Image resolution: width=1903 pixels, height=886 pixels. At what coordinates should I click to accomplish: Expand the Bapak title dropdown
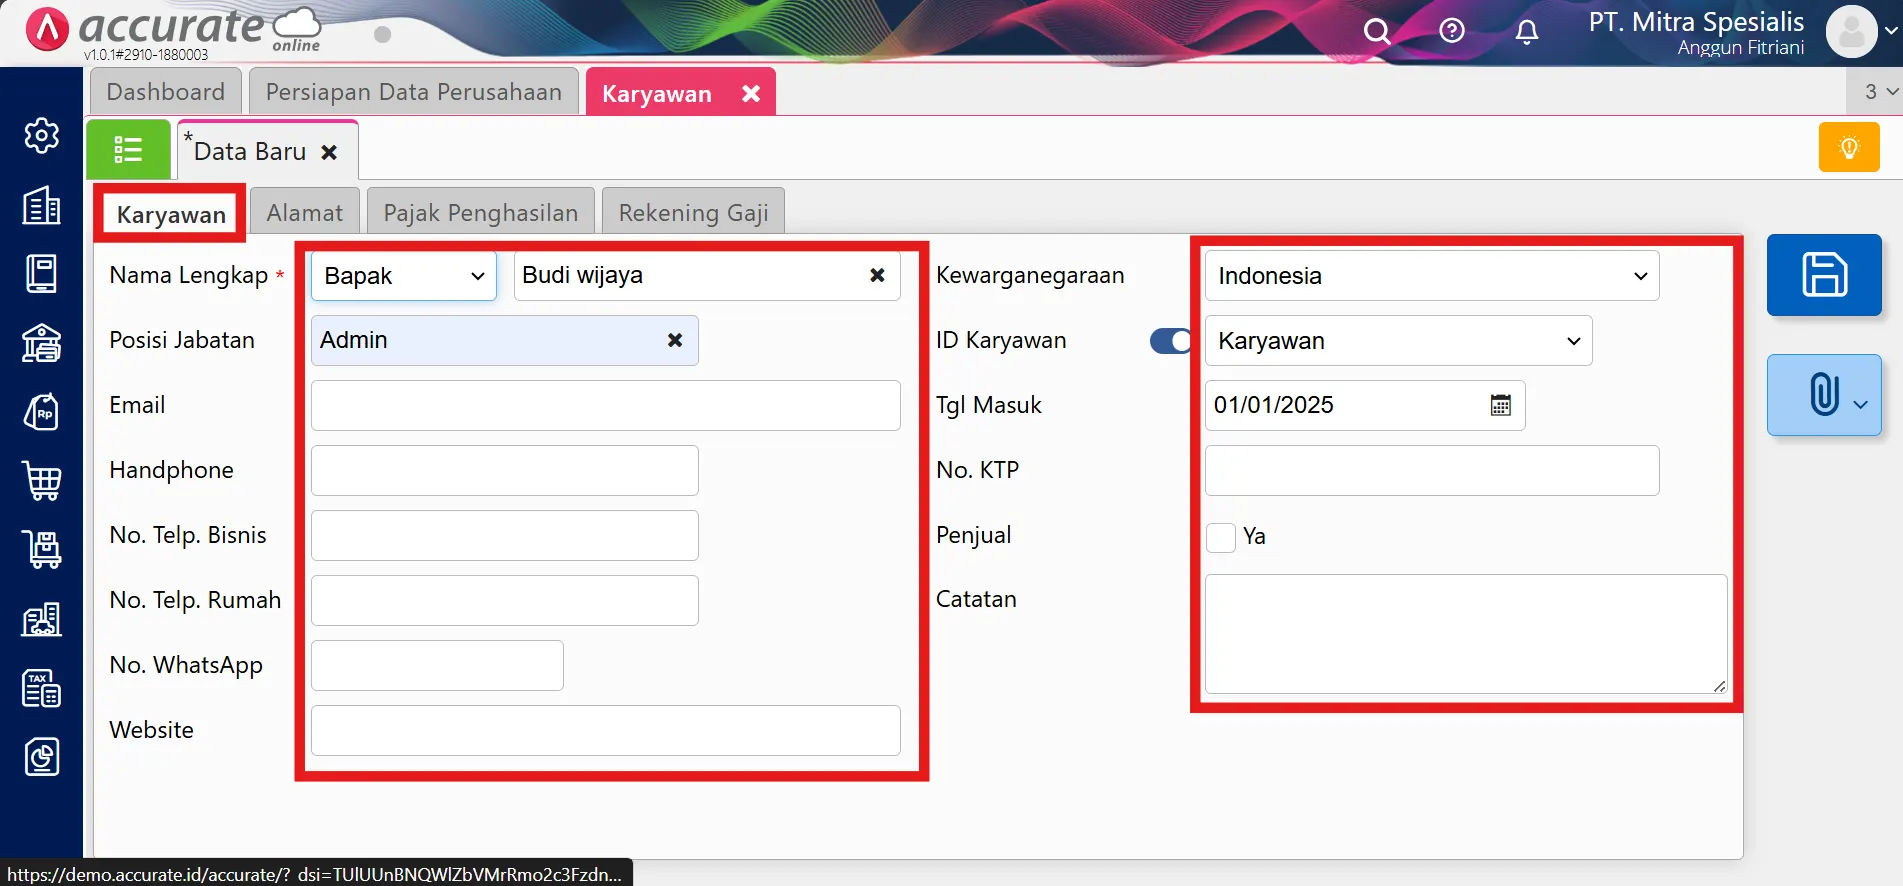pyautogui.click(x=403, y=276)
